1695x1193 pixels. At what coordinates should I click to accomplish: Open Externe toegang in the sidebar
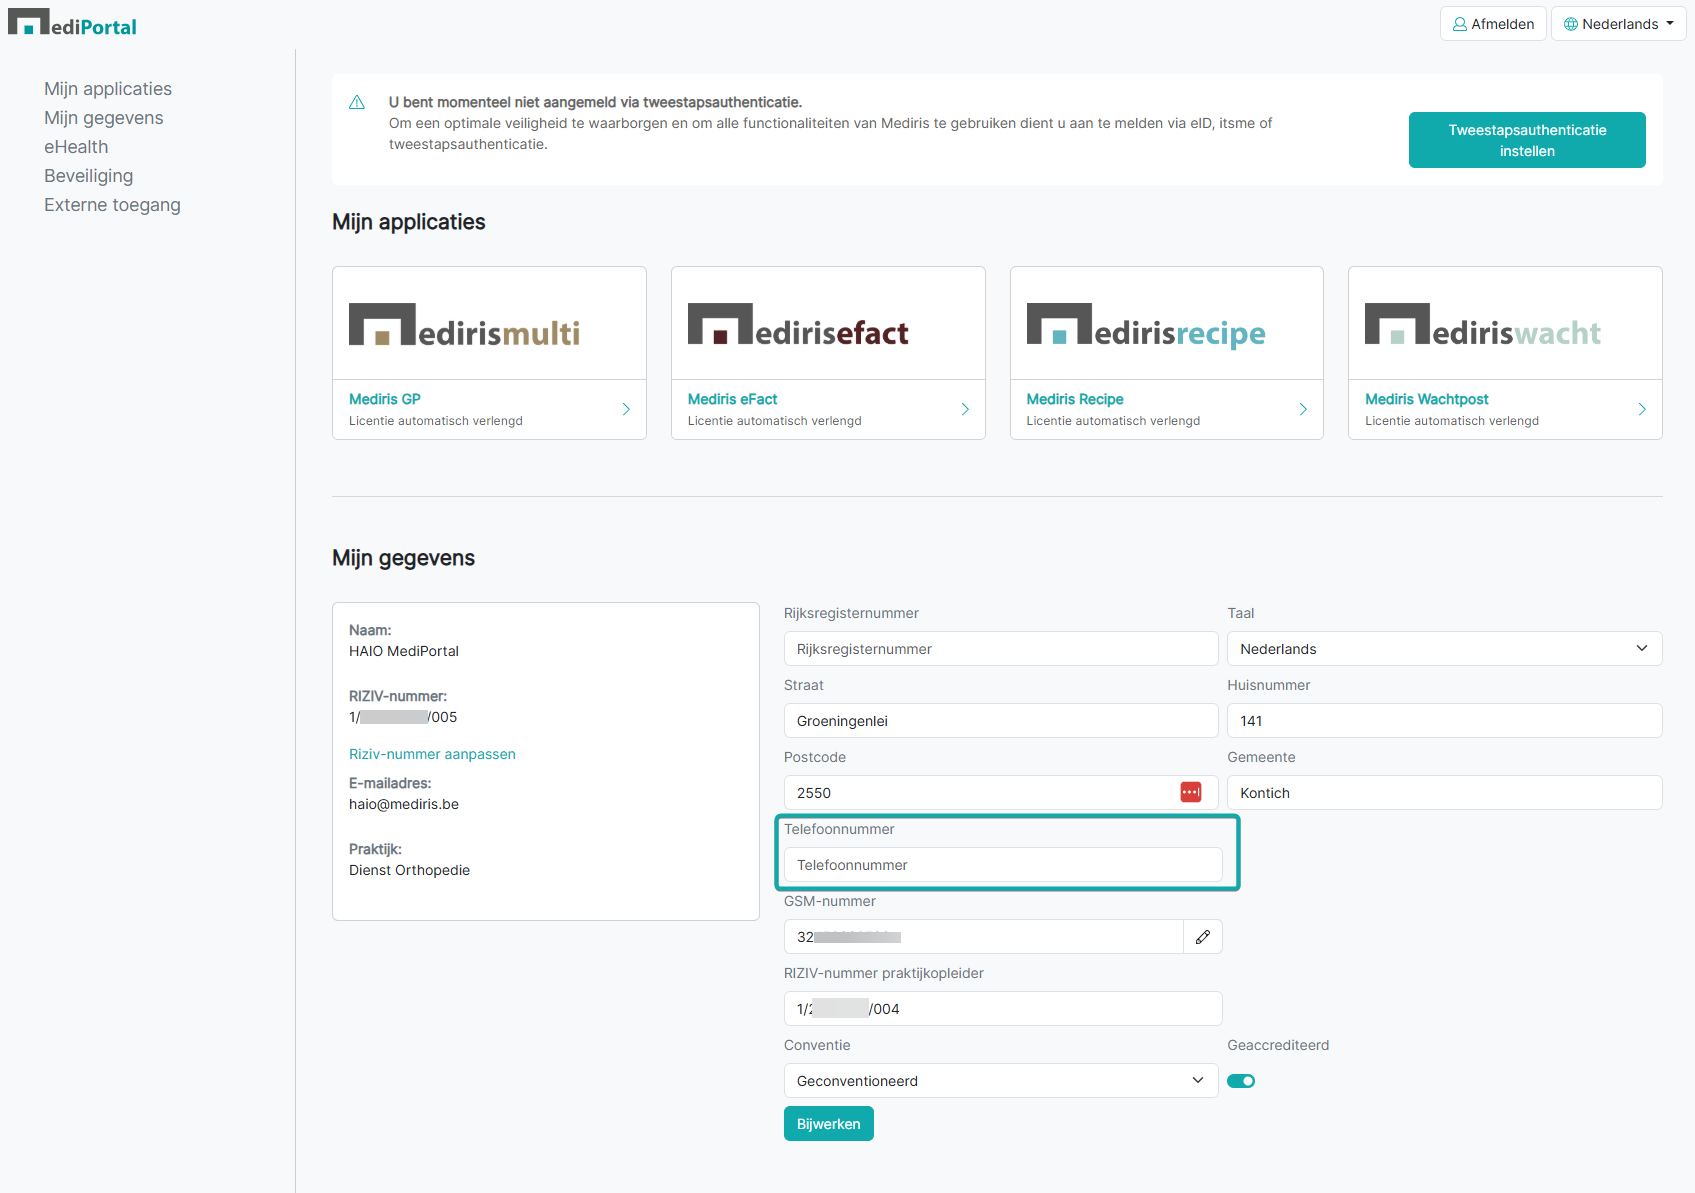tap(112, 205)
